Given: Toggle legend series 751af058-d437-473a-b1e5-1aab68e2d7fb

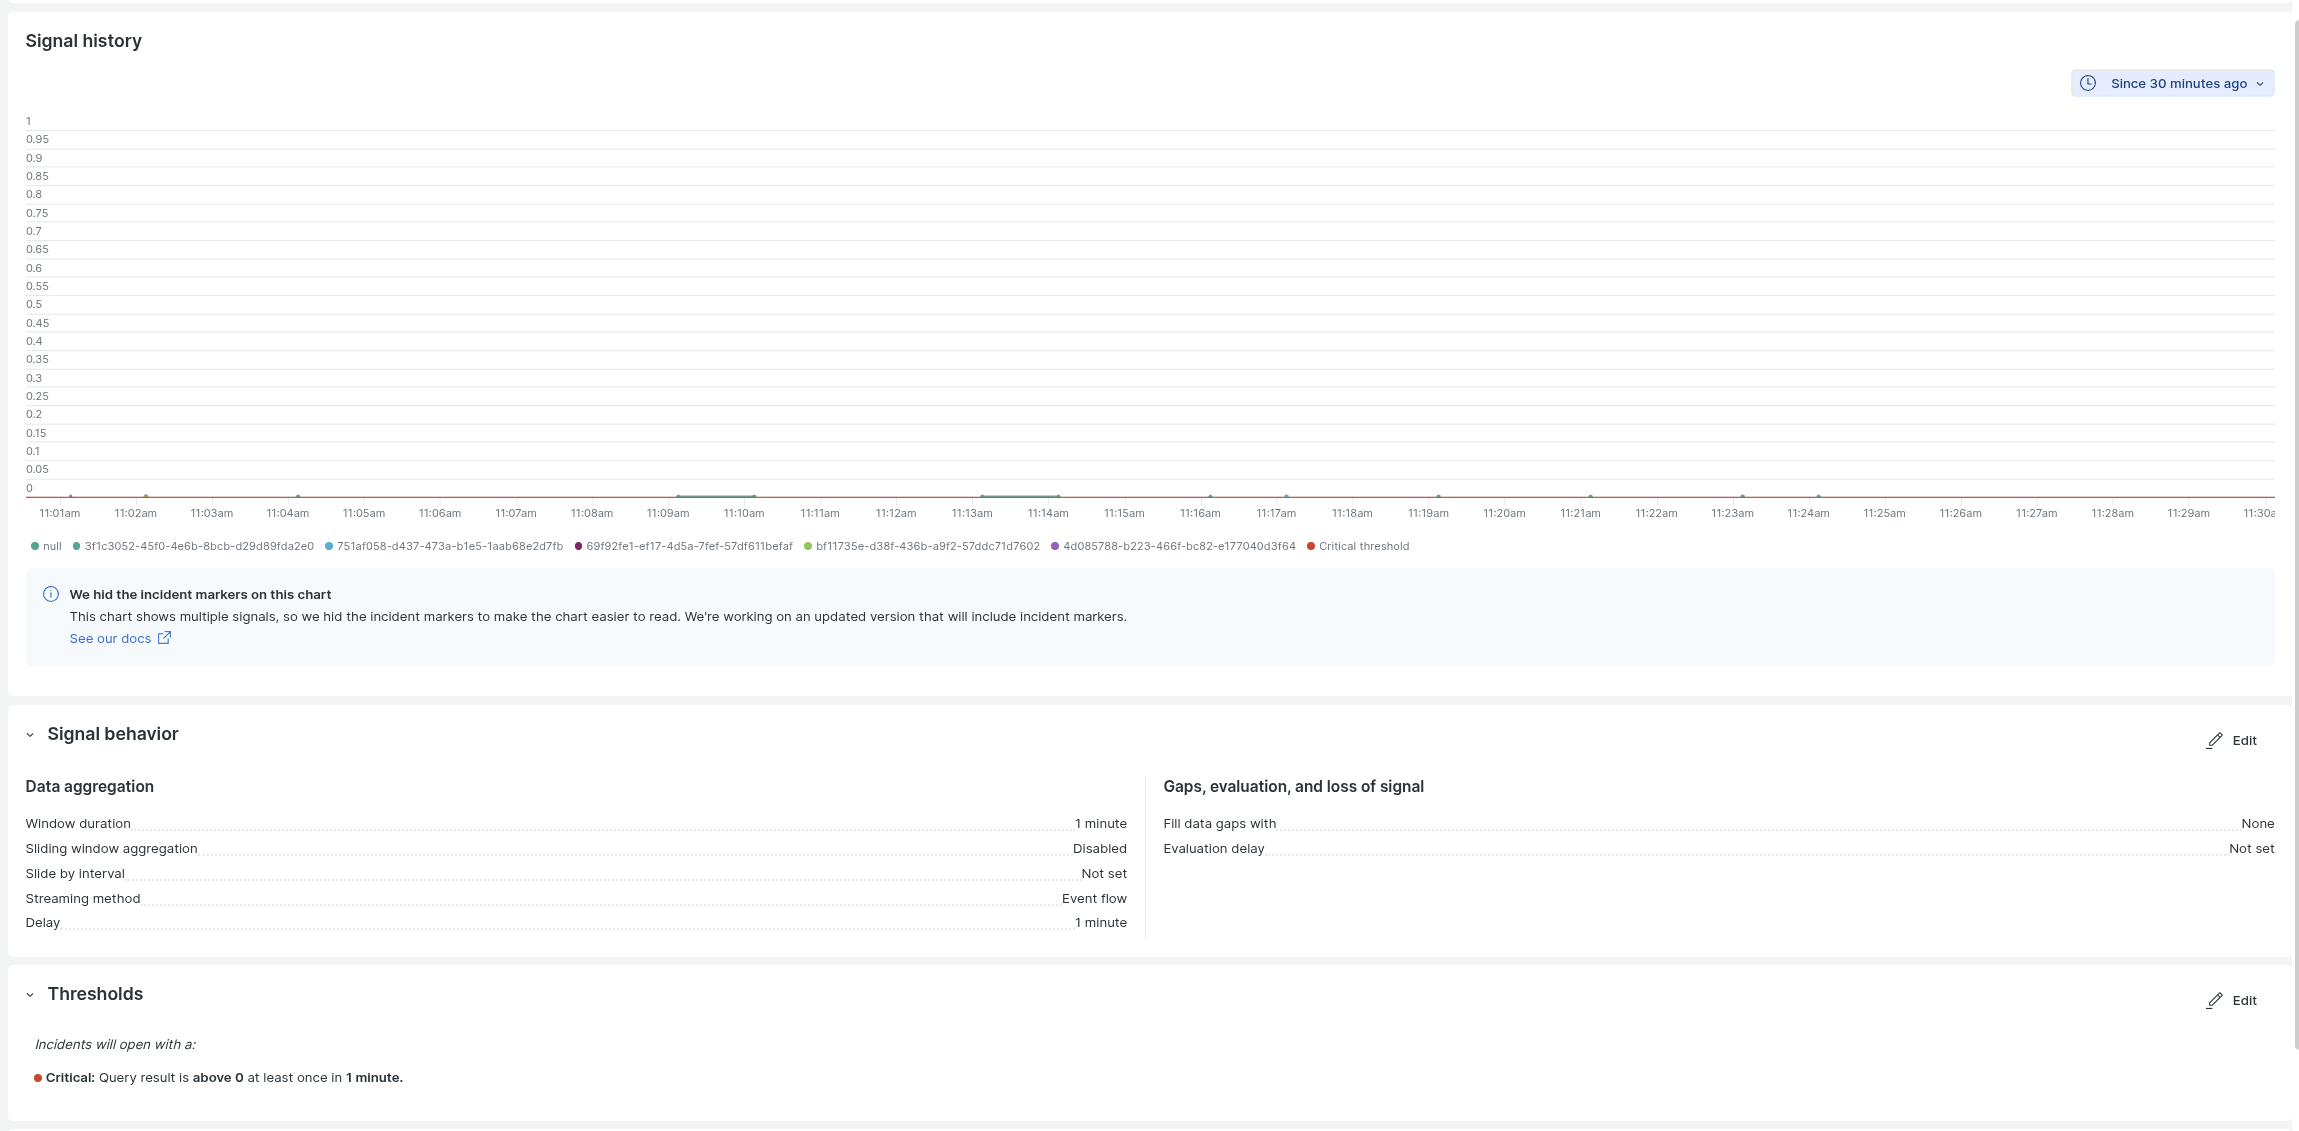Looking at the screenshot, I should [444, 546].
